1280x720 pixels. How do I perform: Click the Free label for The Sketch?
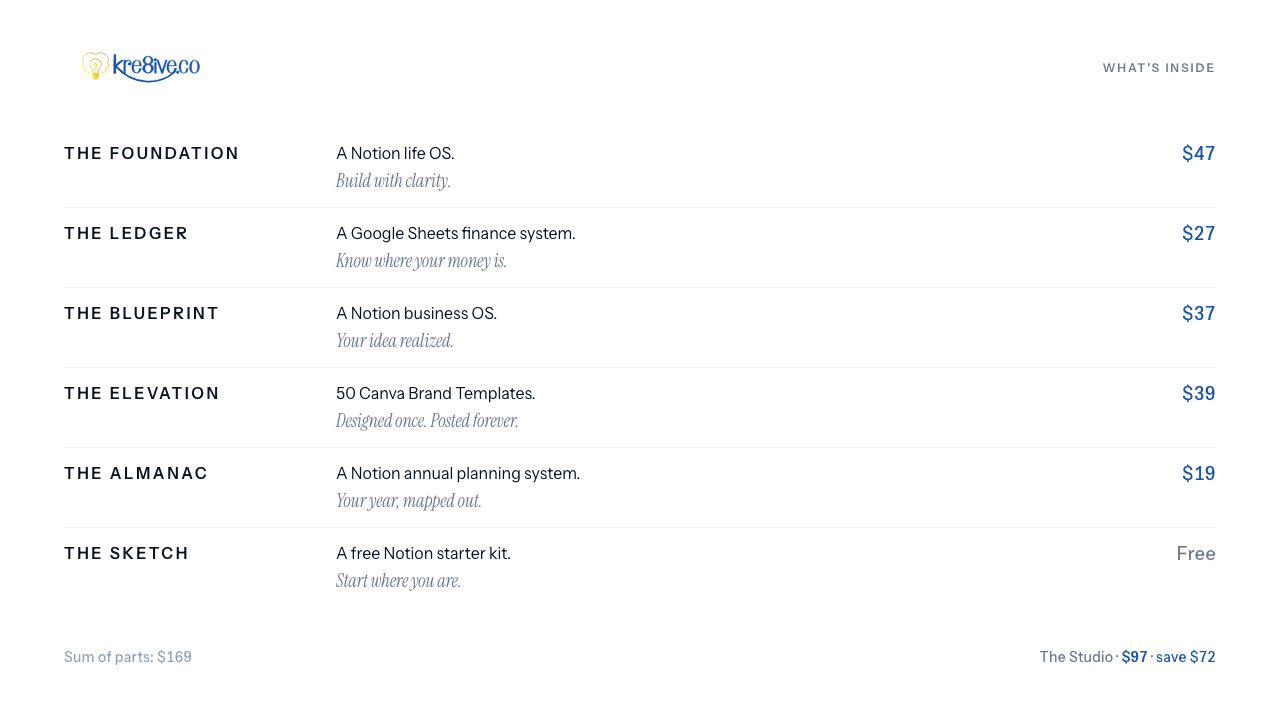(1196, 553)
